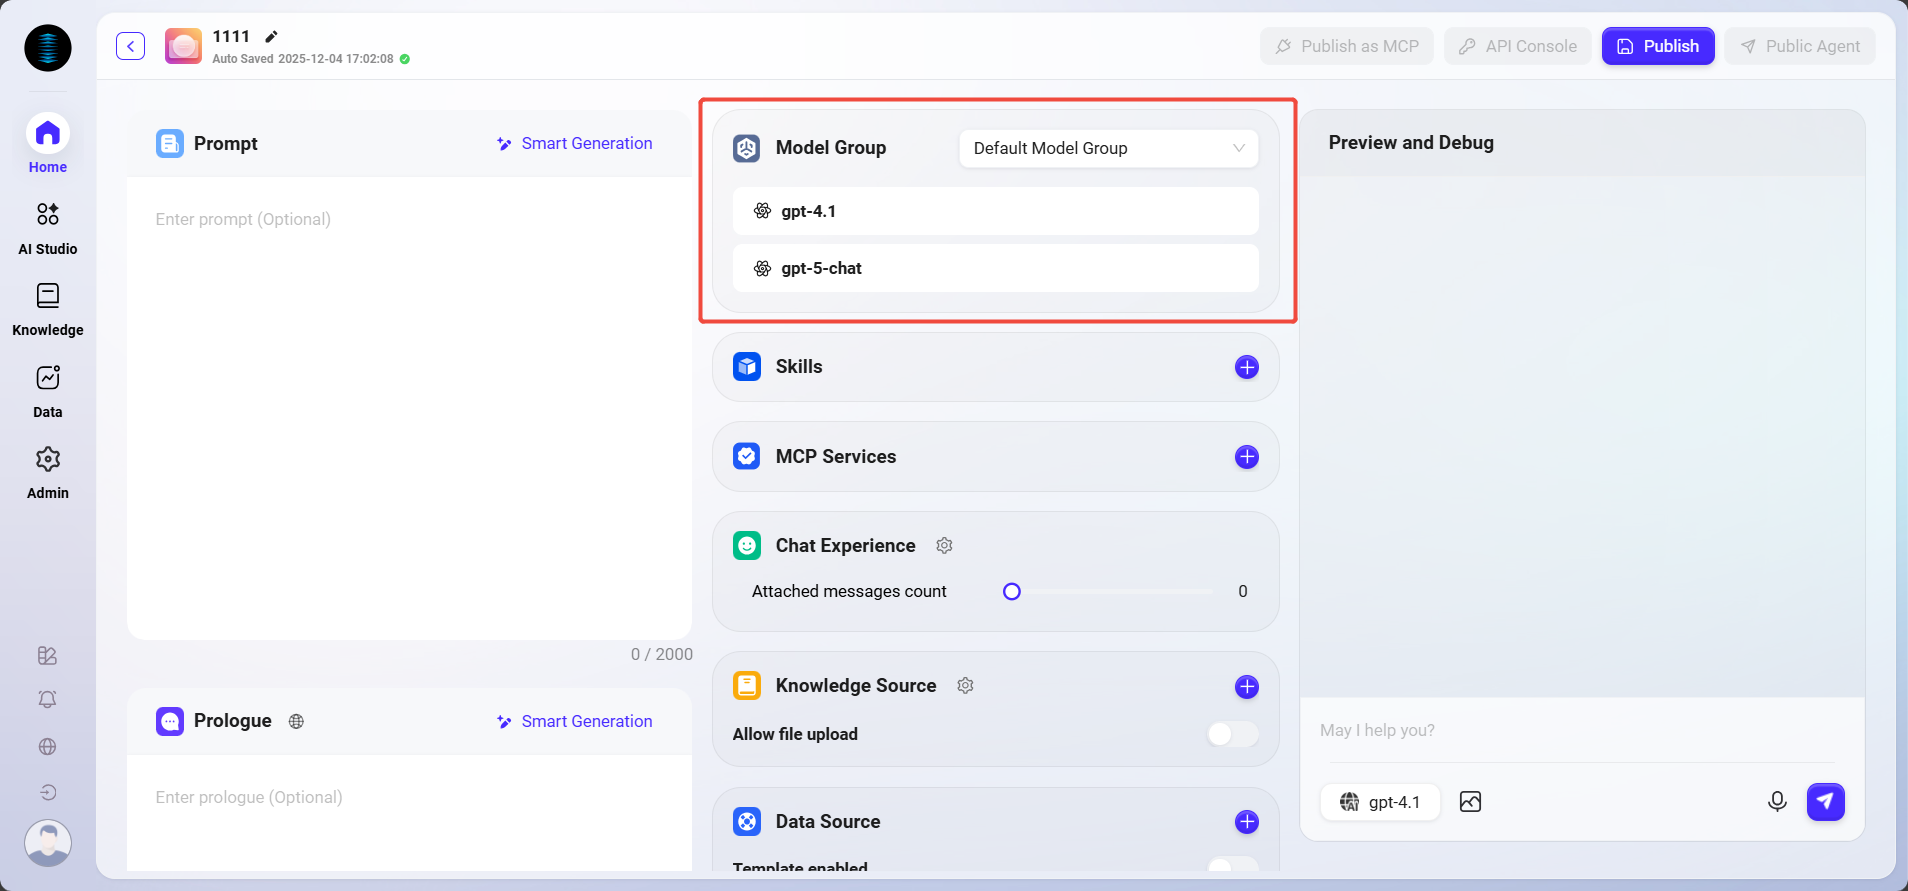Viewport: 1908px width, 891px height.
Task: Click the microphone icon in chat
Action: pos(1777,802)
